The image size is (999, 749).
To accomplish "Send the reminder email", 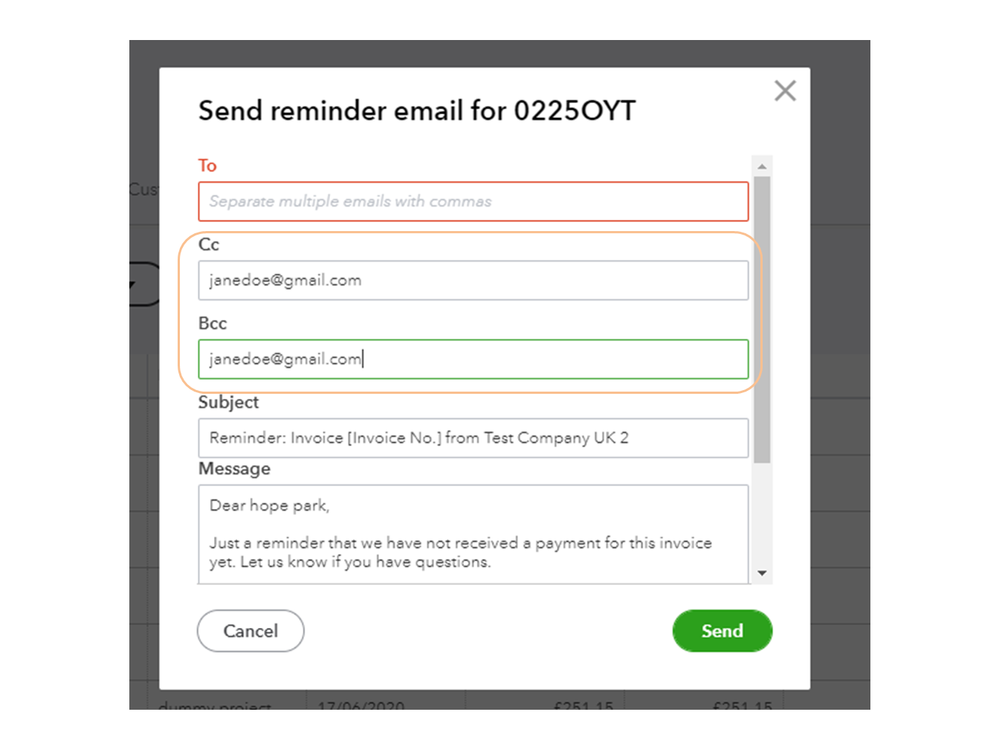I will click(x=722, y=631).
